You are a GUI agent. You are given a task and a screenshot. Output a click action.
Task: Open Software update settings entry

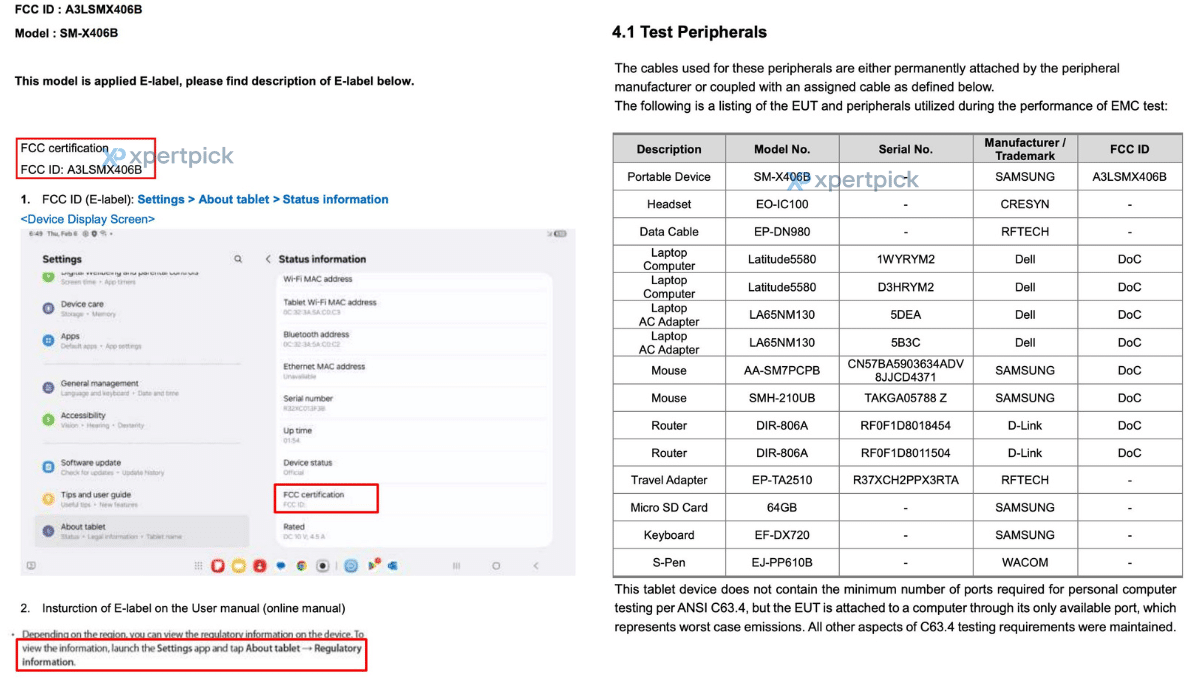click(x=143, y=467)
